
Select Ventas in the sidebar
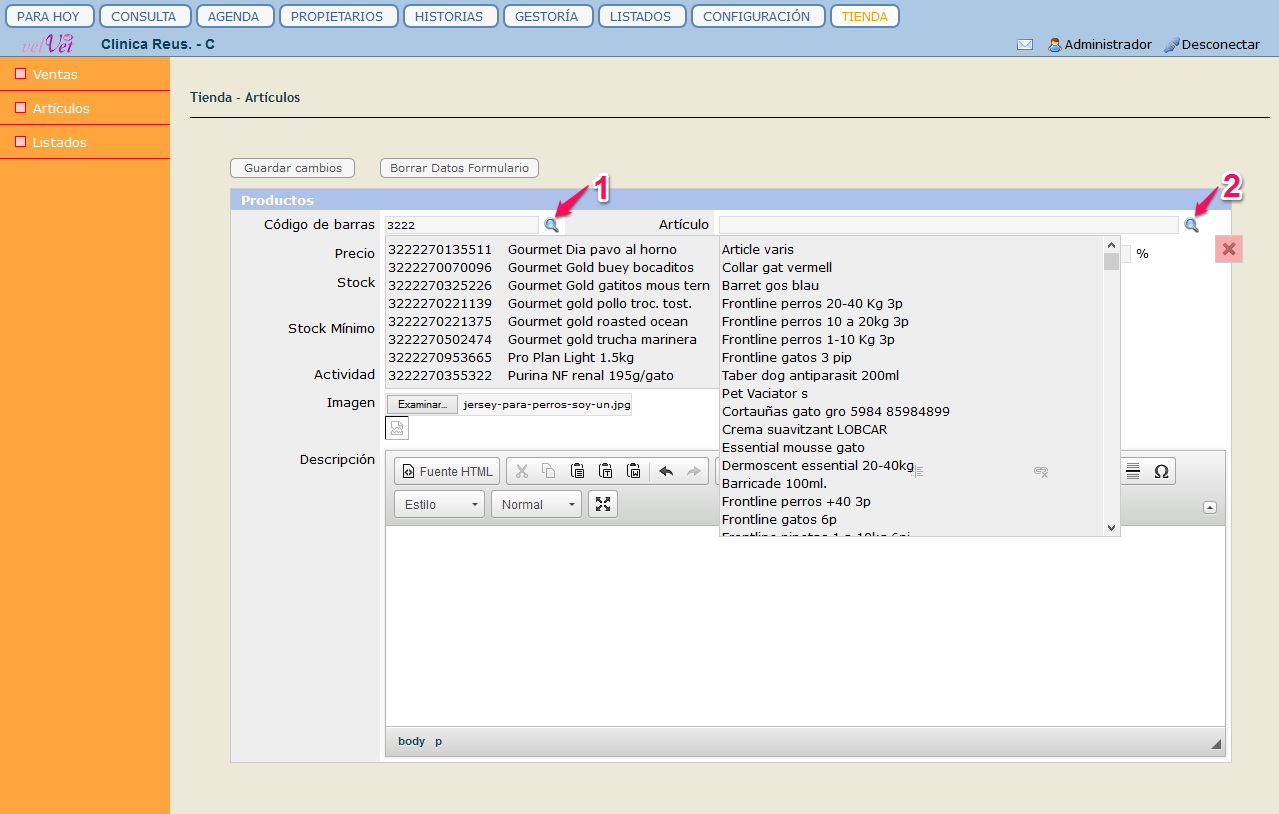point(55,74)
